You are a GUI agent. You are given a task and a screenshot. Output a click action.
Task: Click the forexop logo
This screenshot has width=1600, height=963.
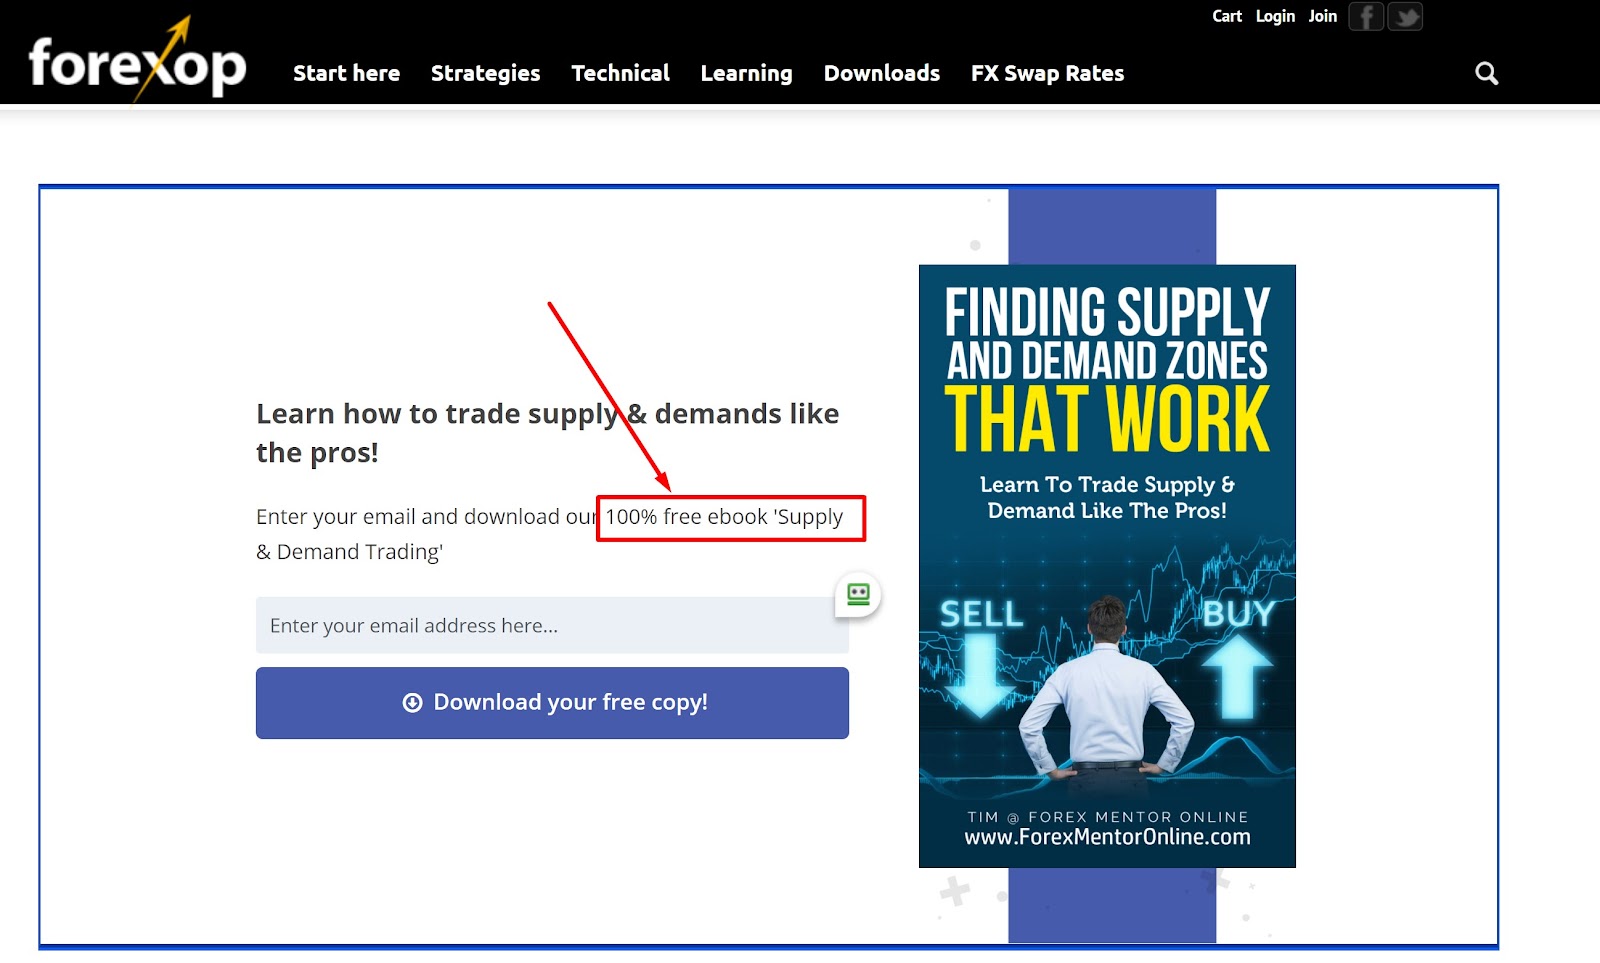pyautogui.click(x=137, y=60)
